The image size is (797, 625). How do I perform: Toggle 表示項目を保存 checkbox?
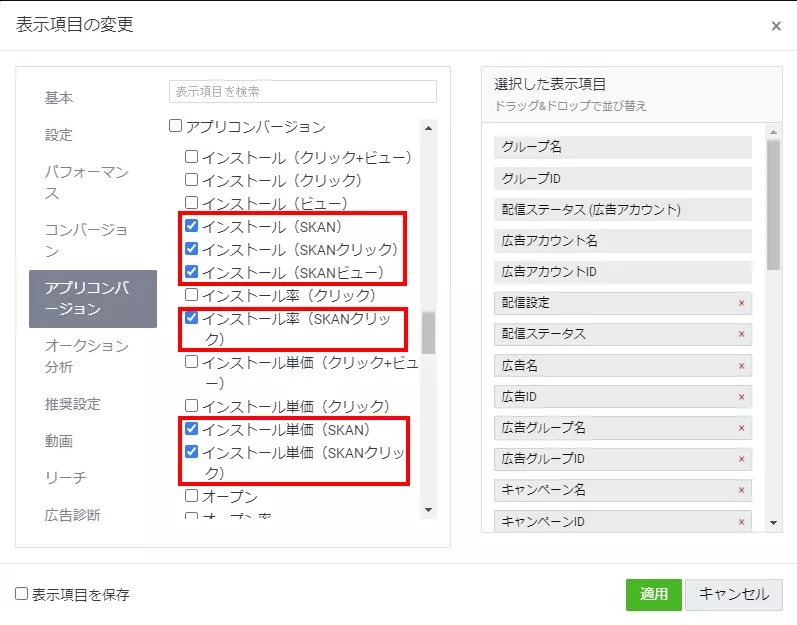pyautogui.click(x=22, y=594)
